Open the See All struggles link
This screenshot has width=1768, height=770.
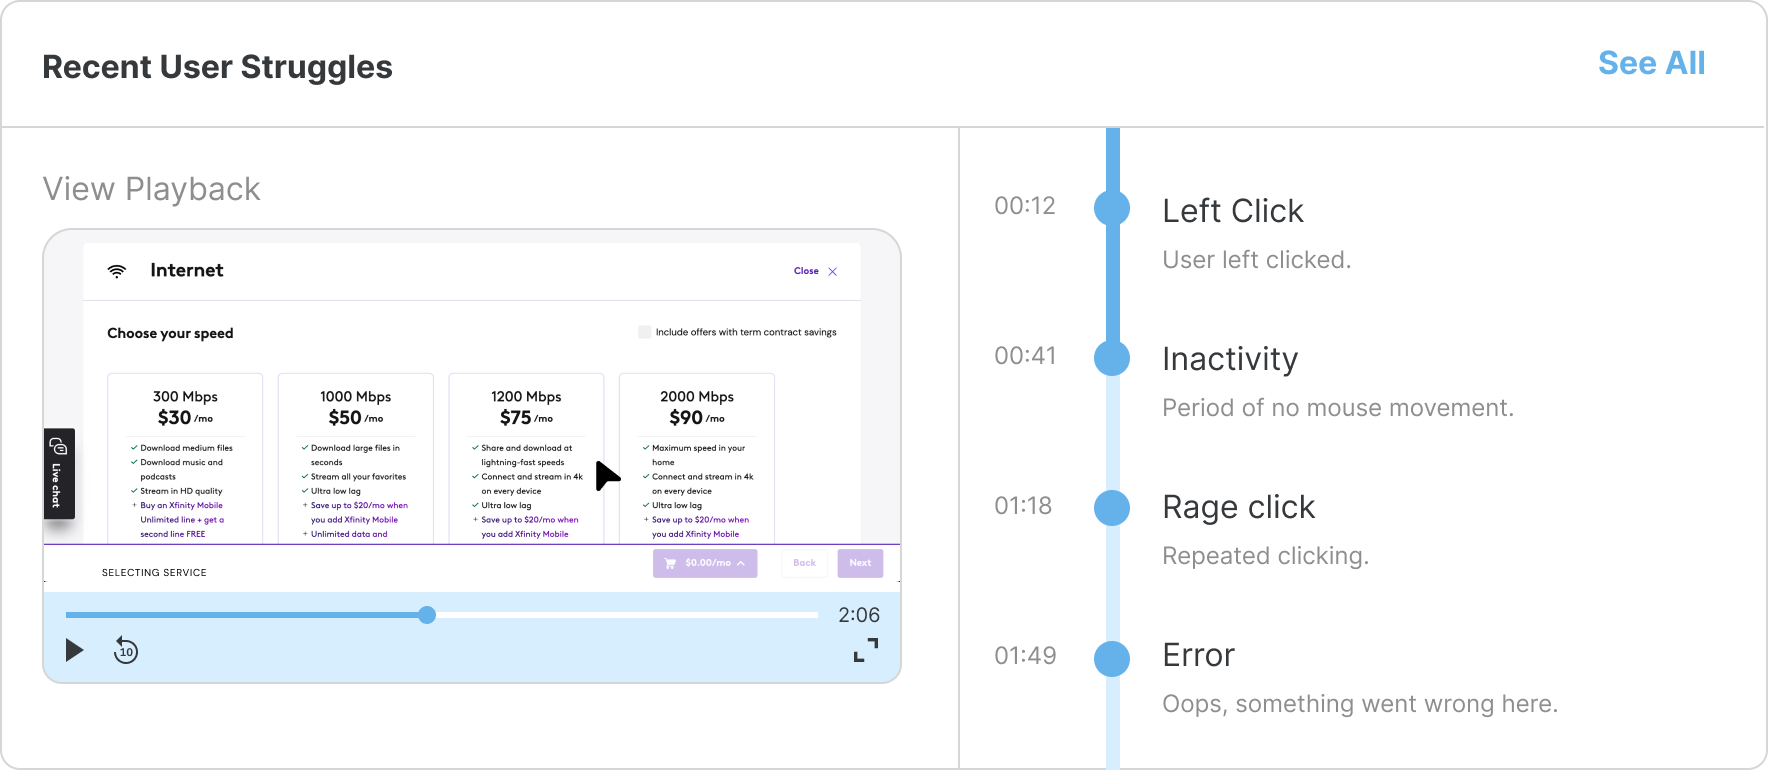(x=1651, y=63)
